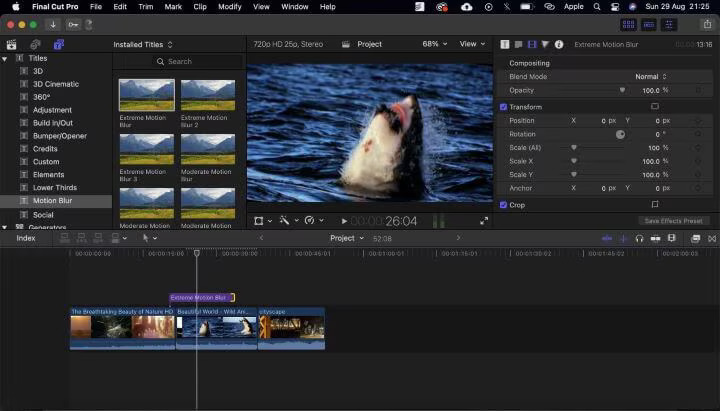Open the Edit menu
The width and height of the screenshot is (720, 411).
[120, 7]
